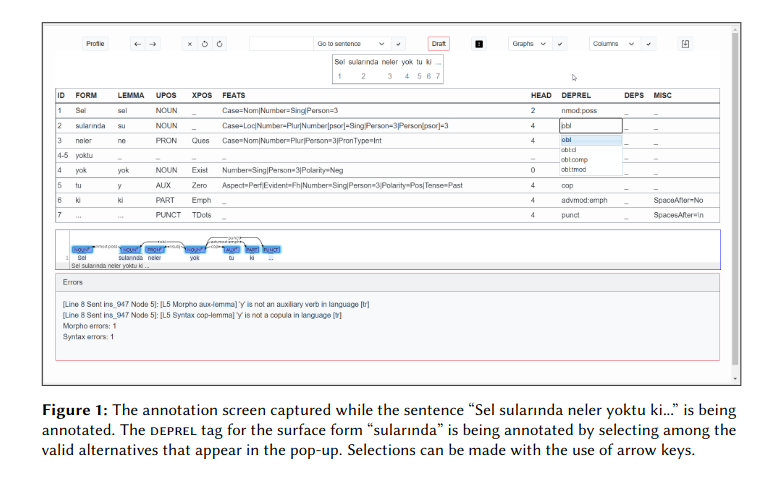Click LEMMA cell 'su' in row 2

(x=121, y=126)
